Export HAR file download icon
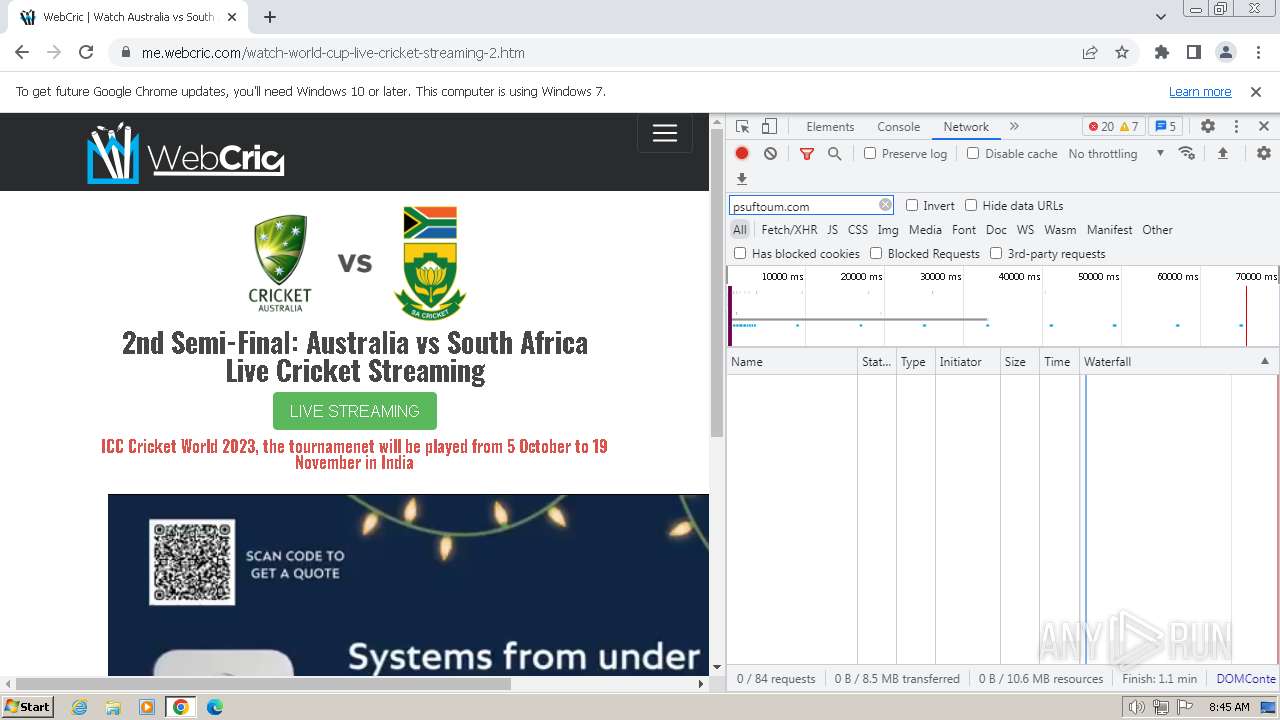The width and height of the screenshot is (1280, 720). (x=742, y=179)
